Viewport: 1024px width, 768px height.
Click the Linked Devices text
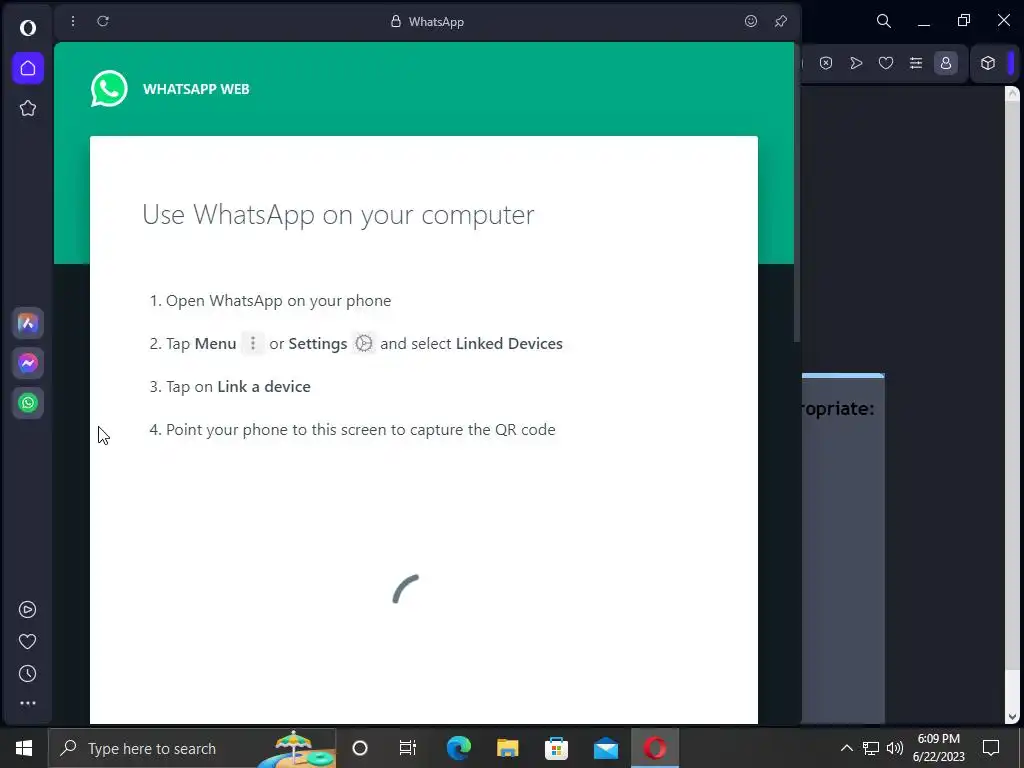click(x=509, y=344)
